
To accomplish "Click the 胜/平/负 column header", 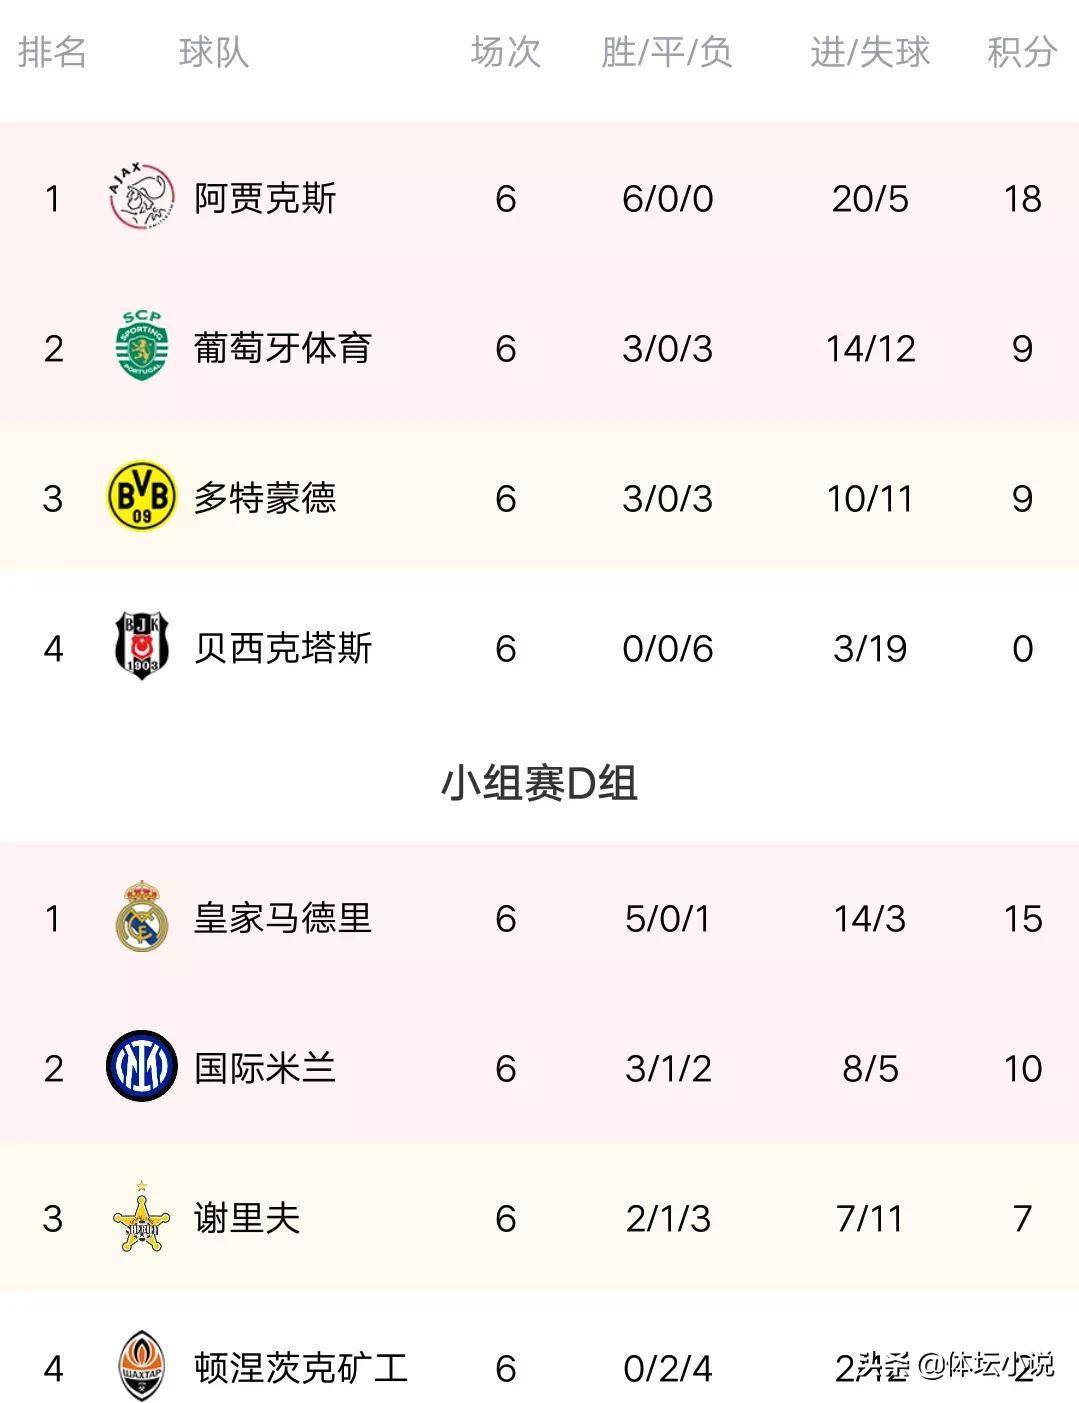I will [x=667, y=52].
